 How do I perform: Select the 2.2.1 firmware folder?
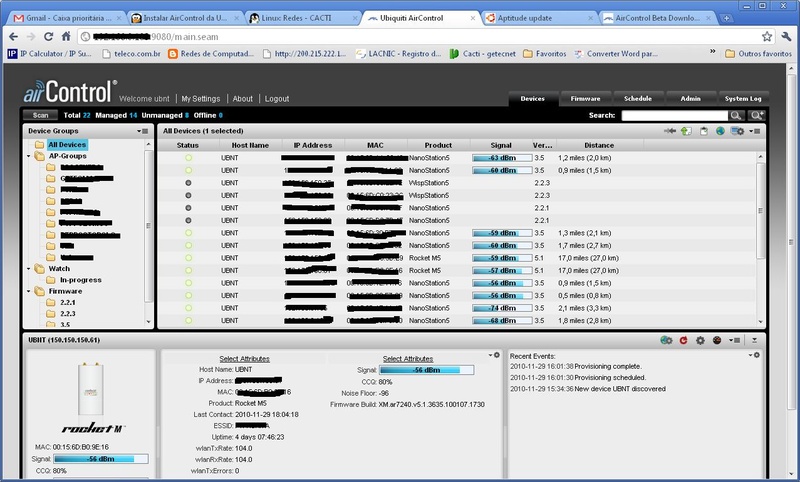click(68, 302)
